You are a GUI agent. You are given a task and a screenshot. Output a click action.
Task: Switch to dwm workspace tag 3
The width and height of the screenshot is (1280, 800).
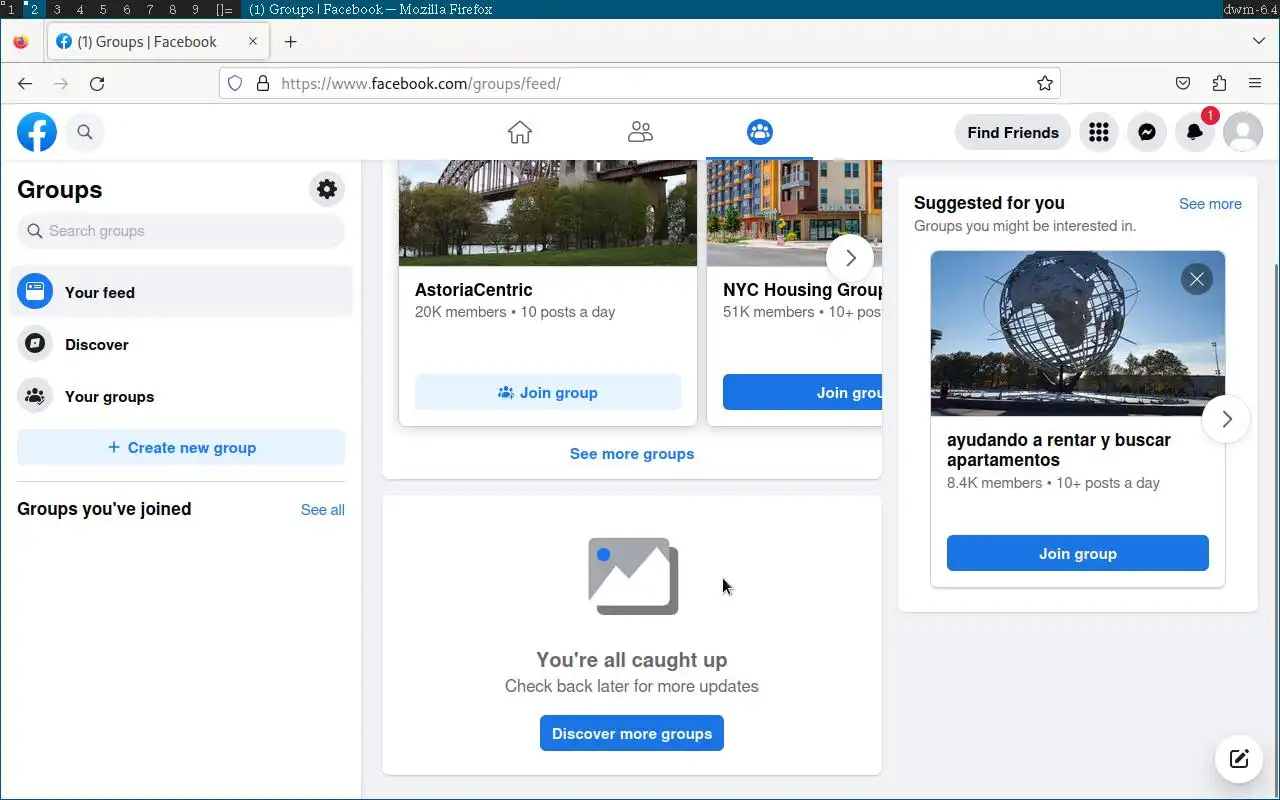click(57, 9)
